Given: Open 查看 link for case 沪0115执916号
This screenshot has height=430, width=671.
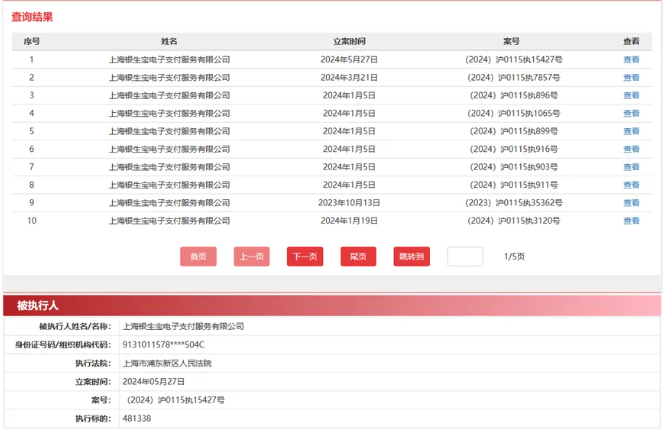Looking at the screenshot, I should coord(631,149).
